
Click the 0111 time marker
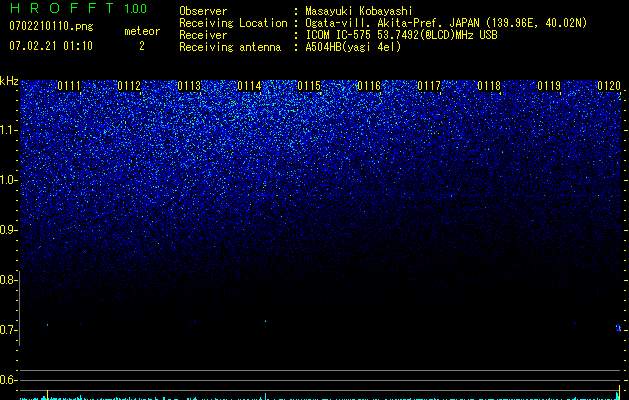(x=69, y=86)
